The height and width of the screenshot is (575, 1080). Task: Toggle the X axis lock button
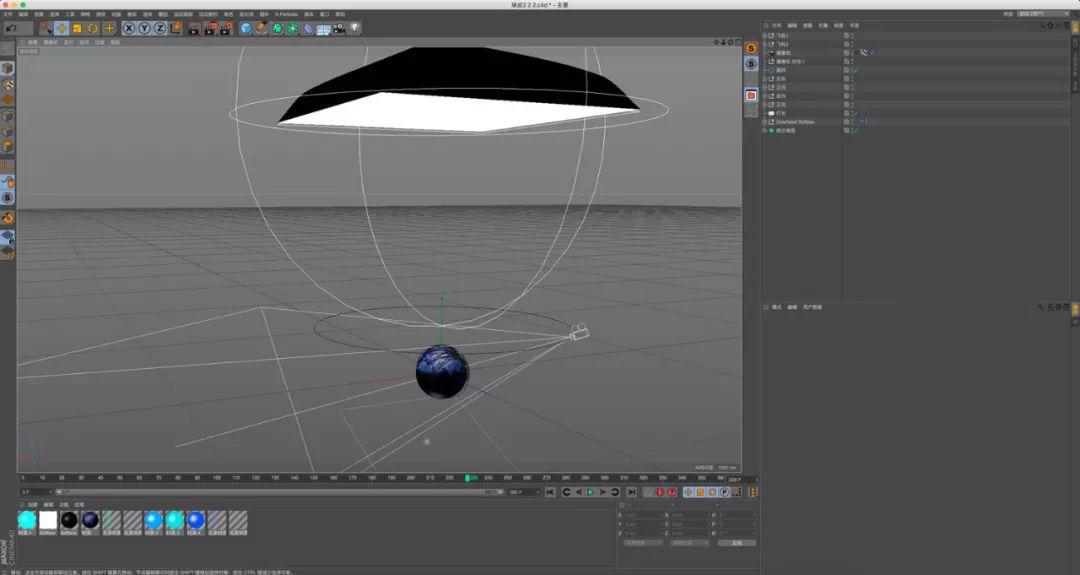(x=129, y=28)
